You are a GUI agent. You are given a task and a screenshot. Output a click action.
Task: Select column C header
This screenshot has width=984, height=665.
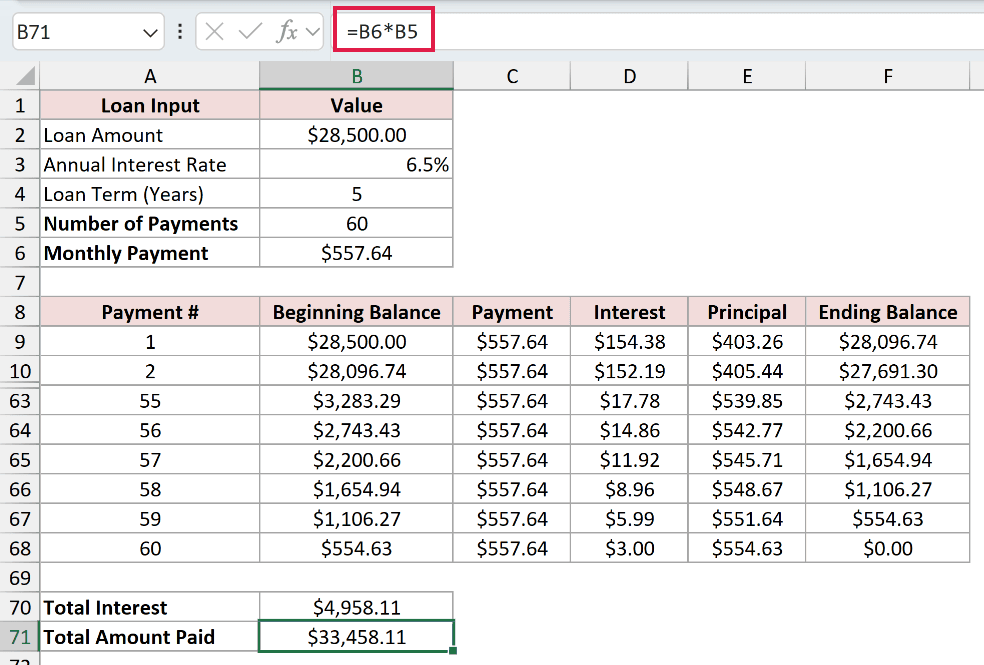pyautogui.click(x=512, y=76)
